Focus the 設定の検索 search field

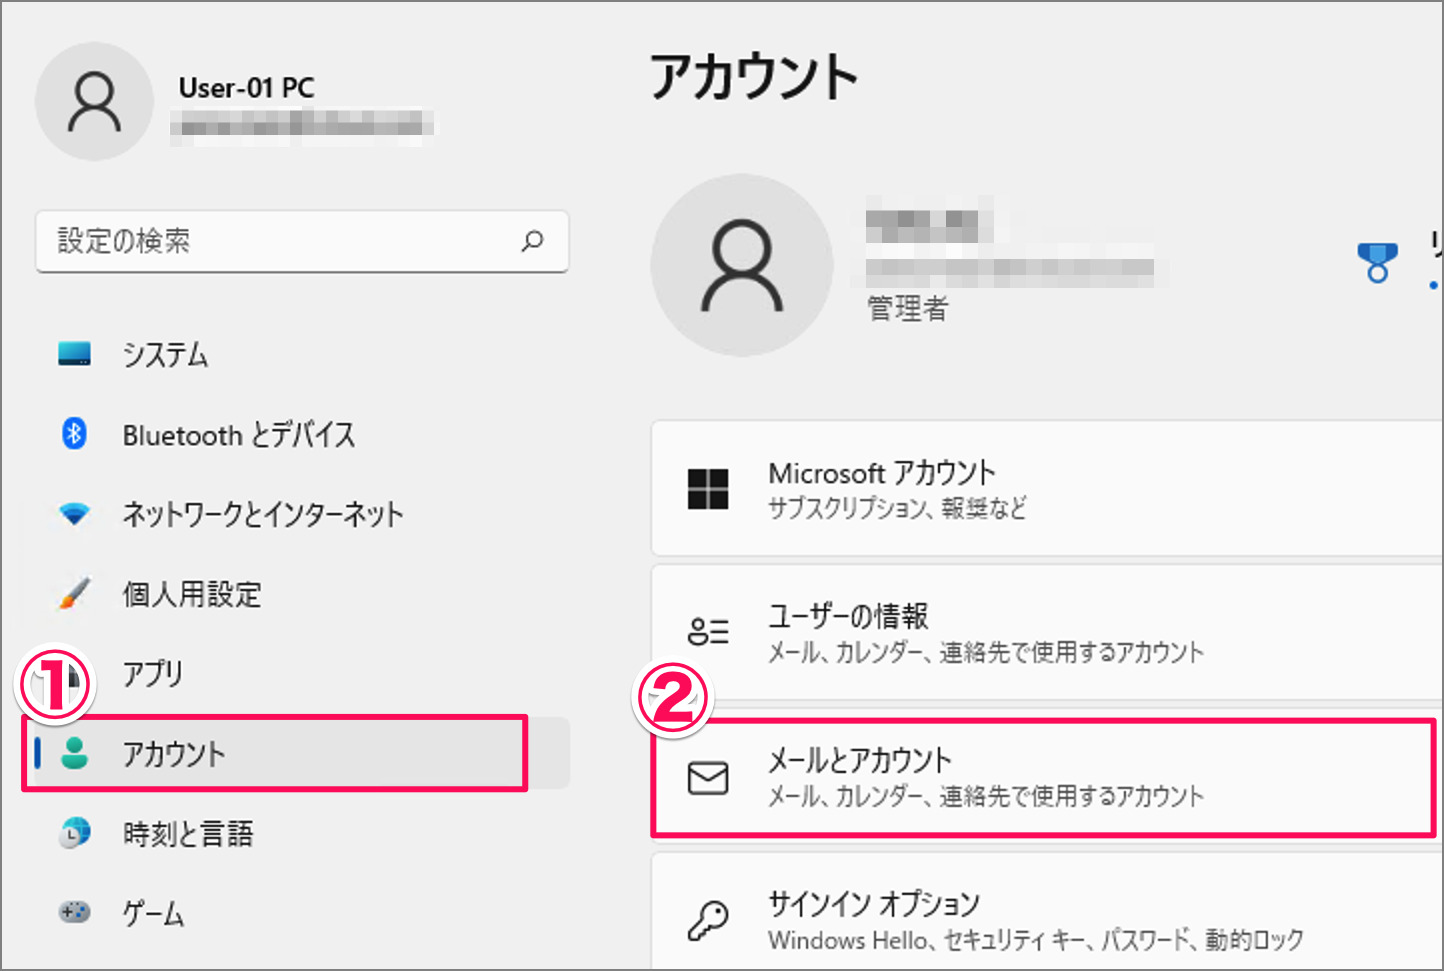coord(302,241)
